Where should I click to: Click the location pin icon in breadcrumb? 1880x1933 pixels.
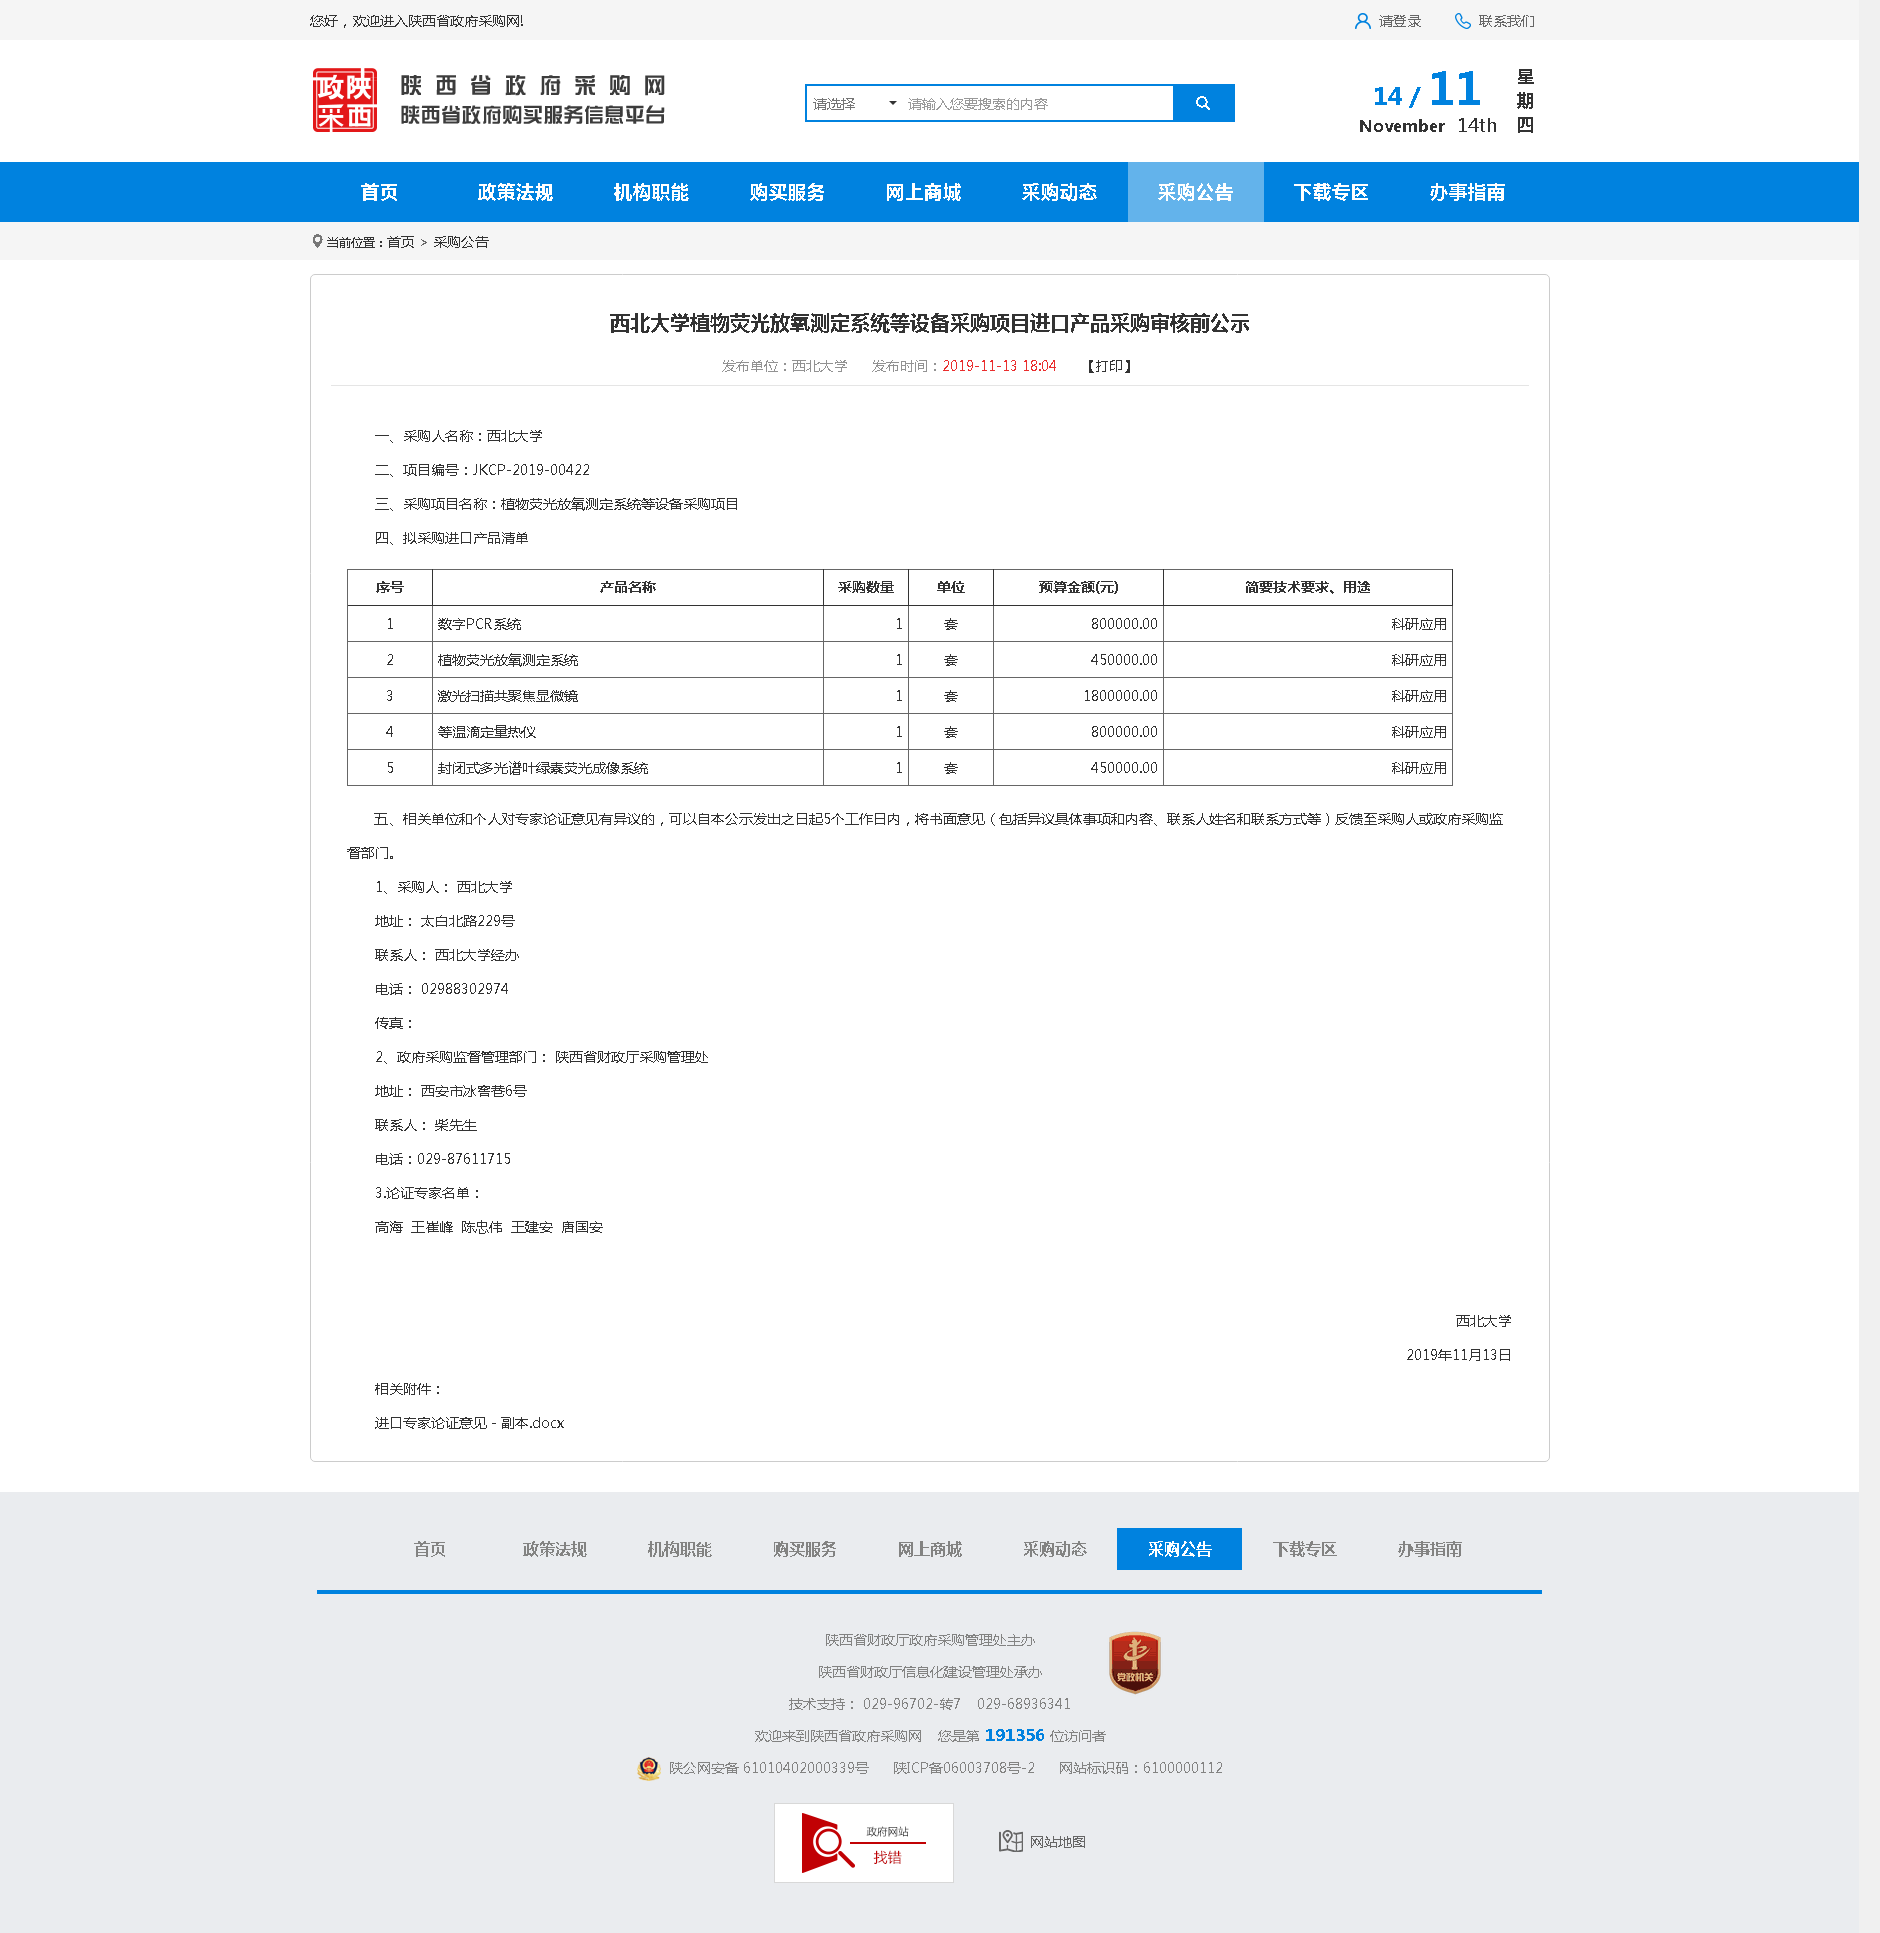tap(317, 241)
